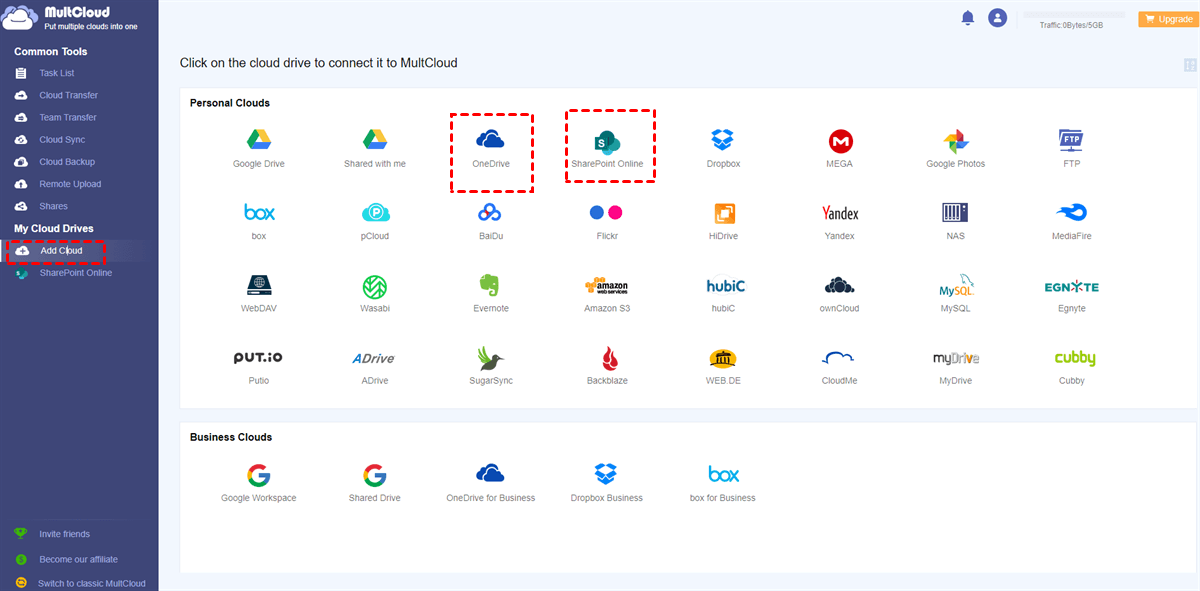The height and width of the screenshot is (591, 1200).
Task: Switch to classic MultCloud
Action: click(91, 583)
